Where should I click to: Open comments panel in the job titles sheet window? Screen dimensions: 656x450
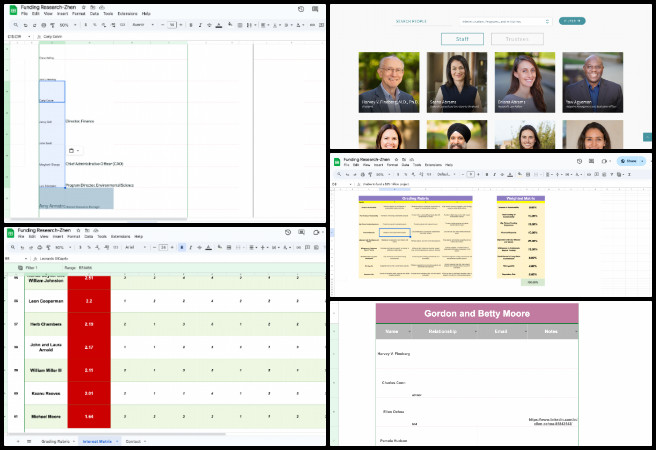[315, 9]
